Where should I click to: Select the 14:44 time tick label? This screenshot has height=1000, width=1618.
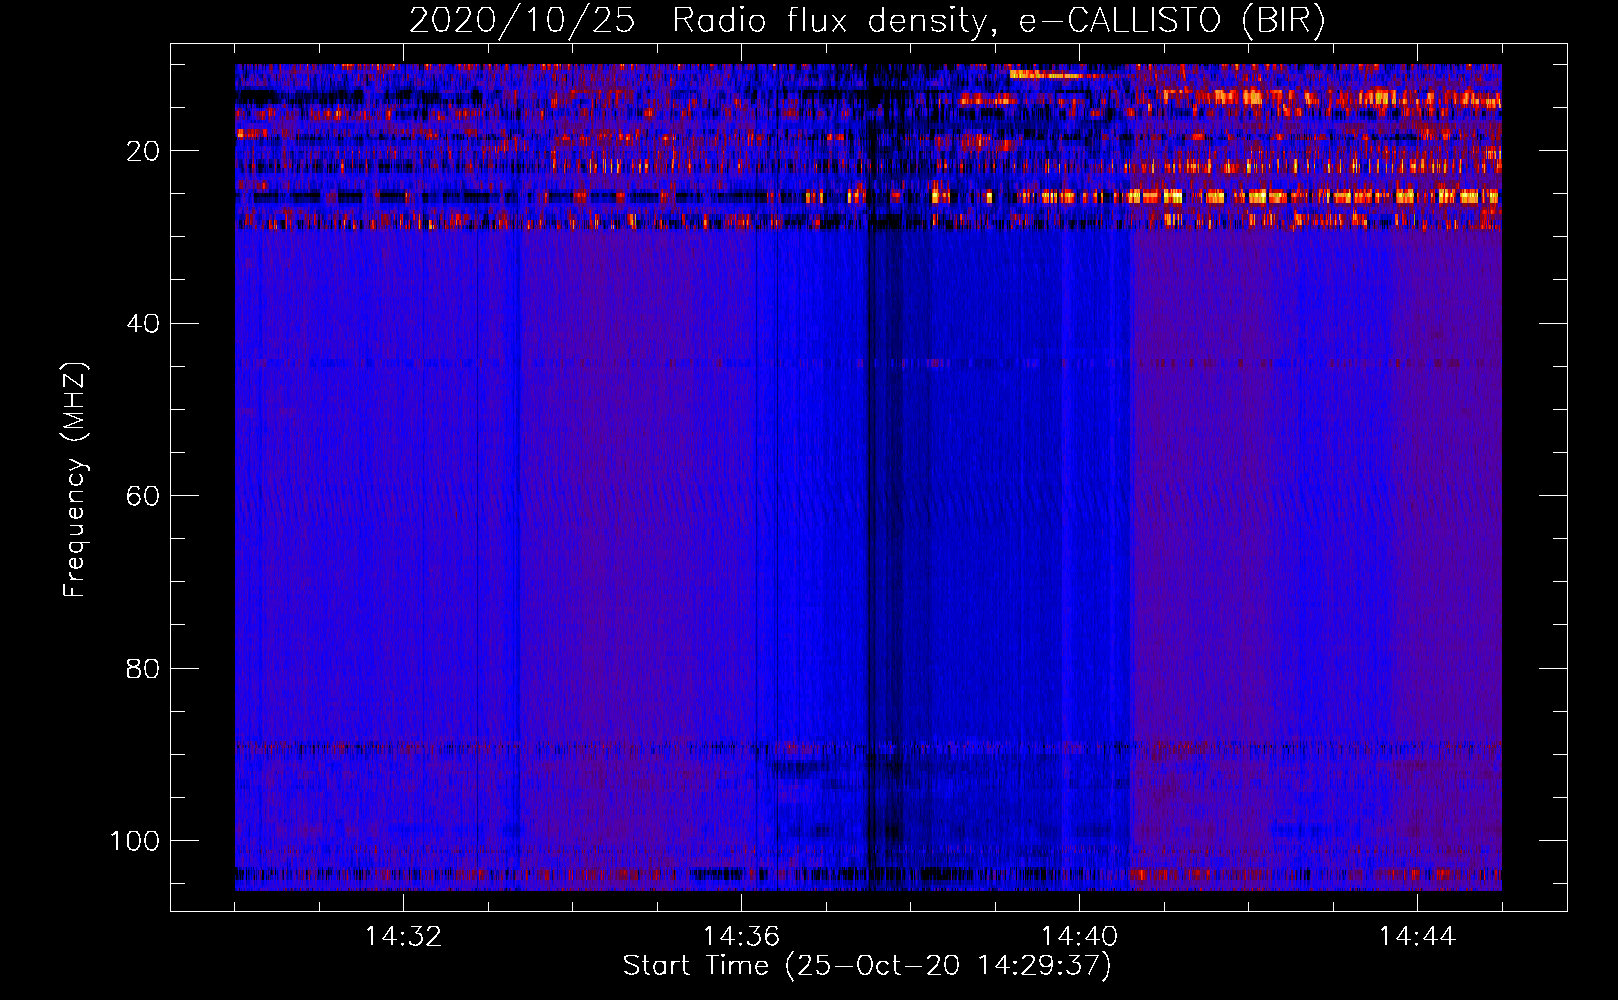(x=1417, y=937)
